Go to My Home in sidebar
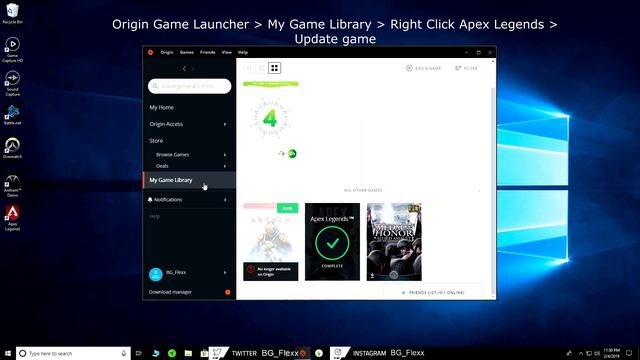The image size is (640, 360). (162, 107)
